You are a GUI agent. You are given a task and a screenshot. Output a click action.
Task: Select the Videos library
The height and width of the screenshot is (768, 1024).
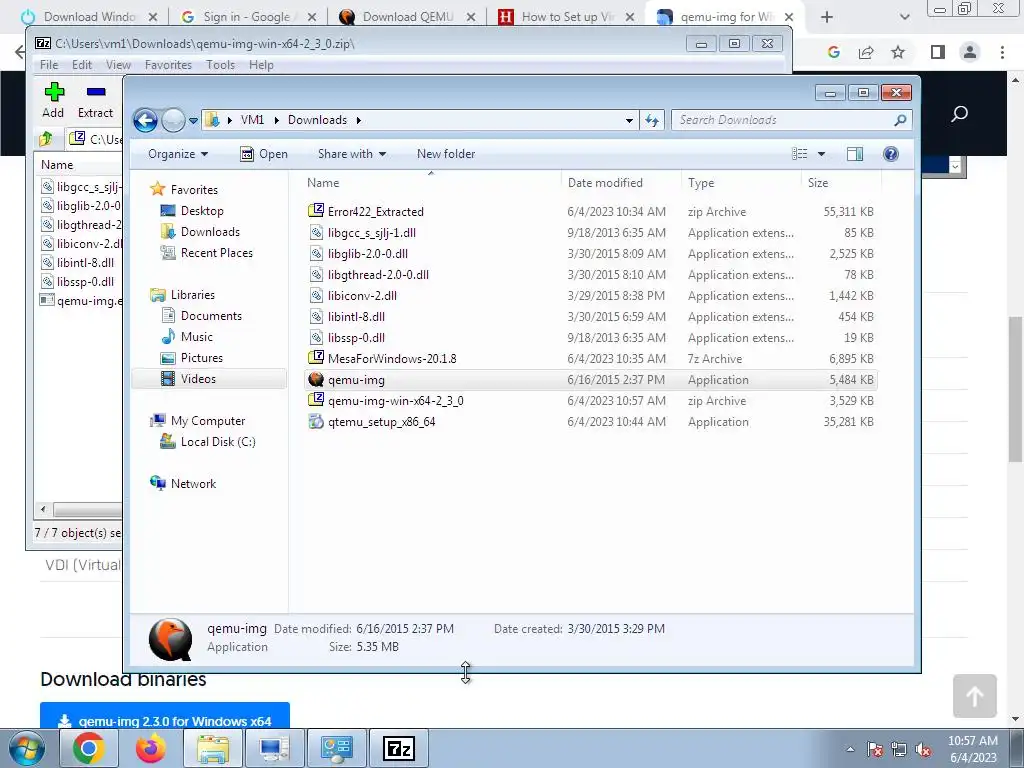pos(198,379)
